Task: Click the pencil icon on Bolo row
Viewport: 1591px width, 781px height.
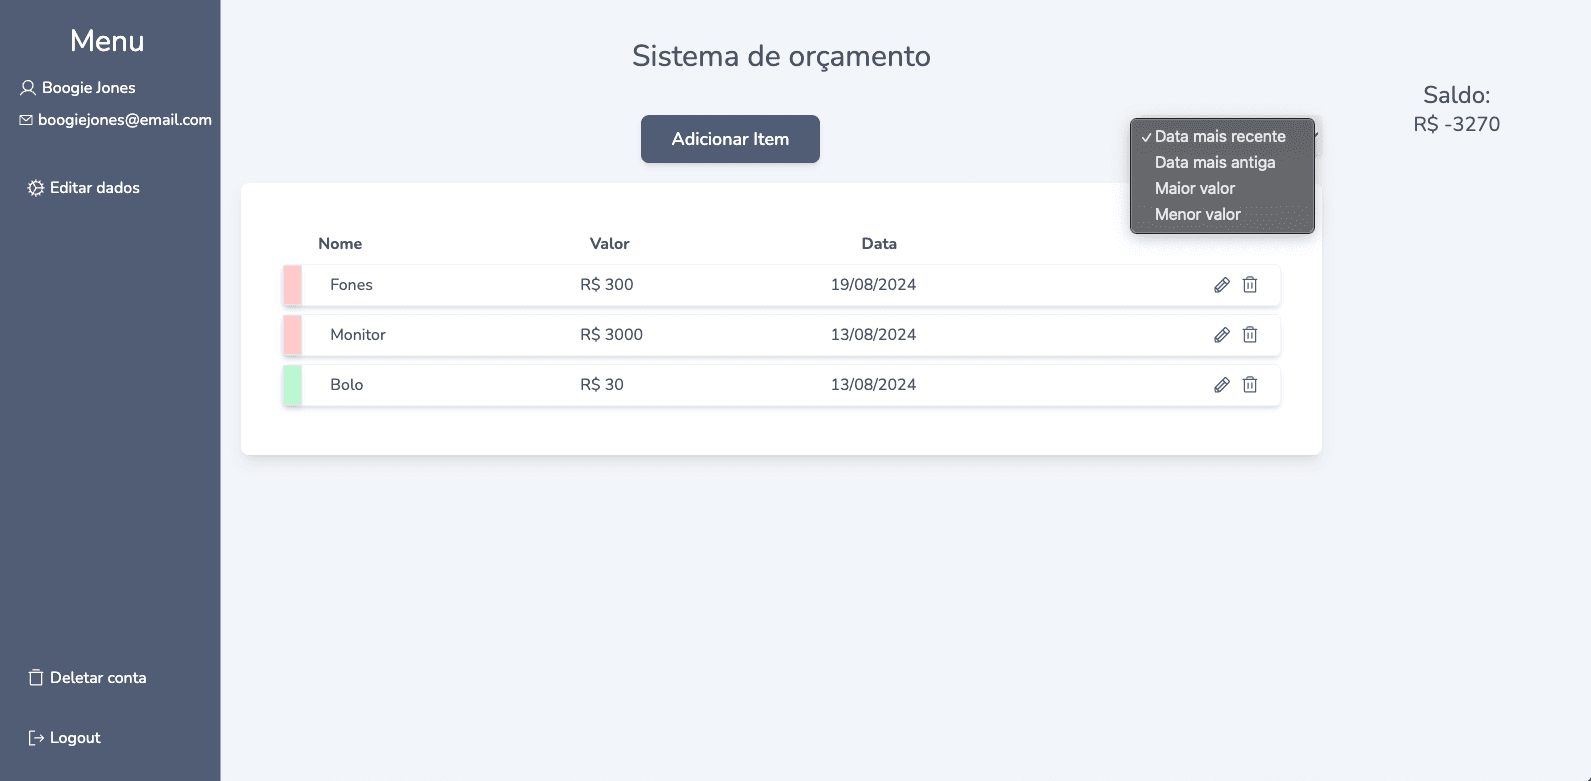Action: (x=1221, y=385)
